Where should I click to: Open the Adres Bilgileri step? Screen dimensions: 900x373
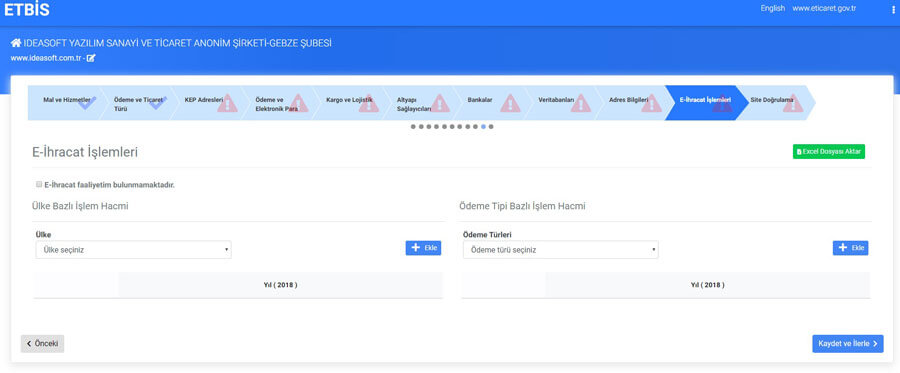629,100
